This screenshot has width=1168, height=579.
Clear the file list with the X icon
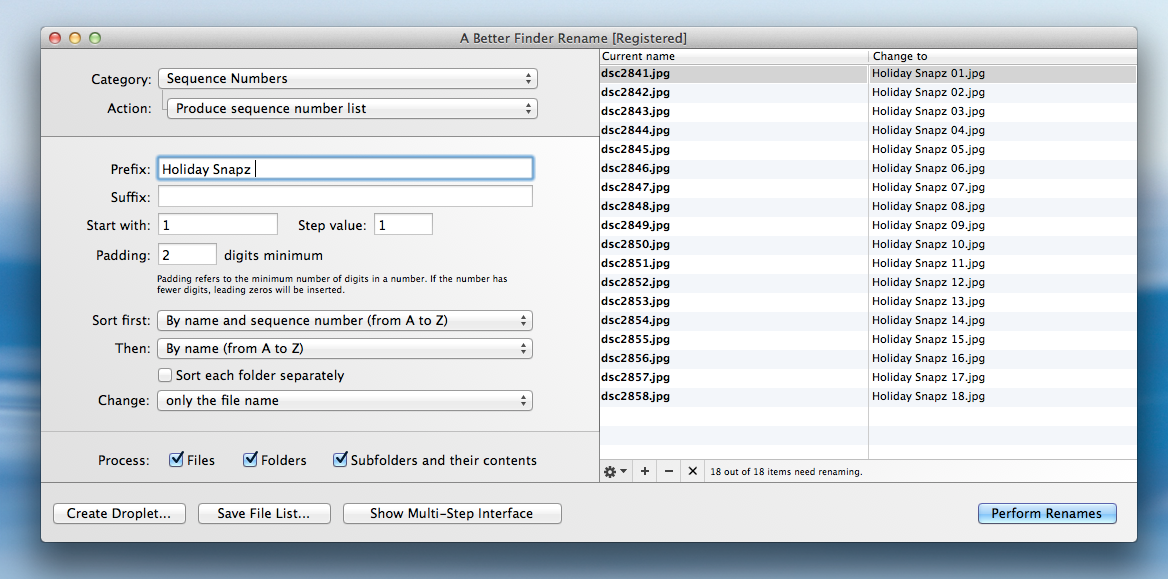693,472
